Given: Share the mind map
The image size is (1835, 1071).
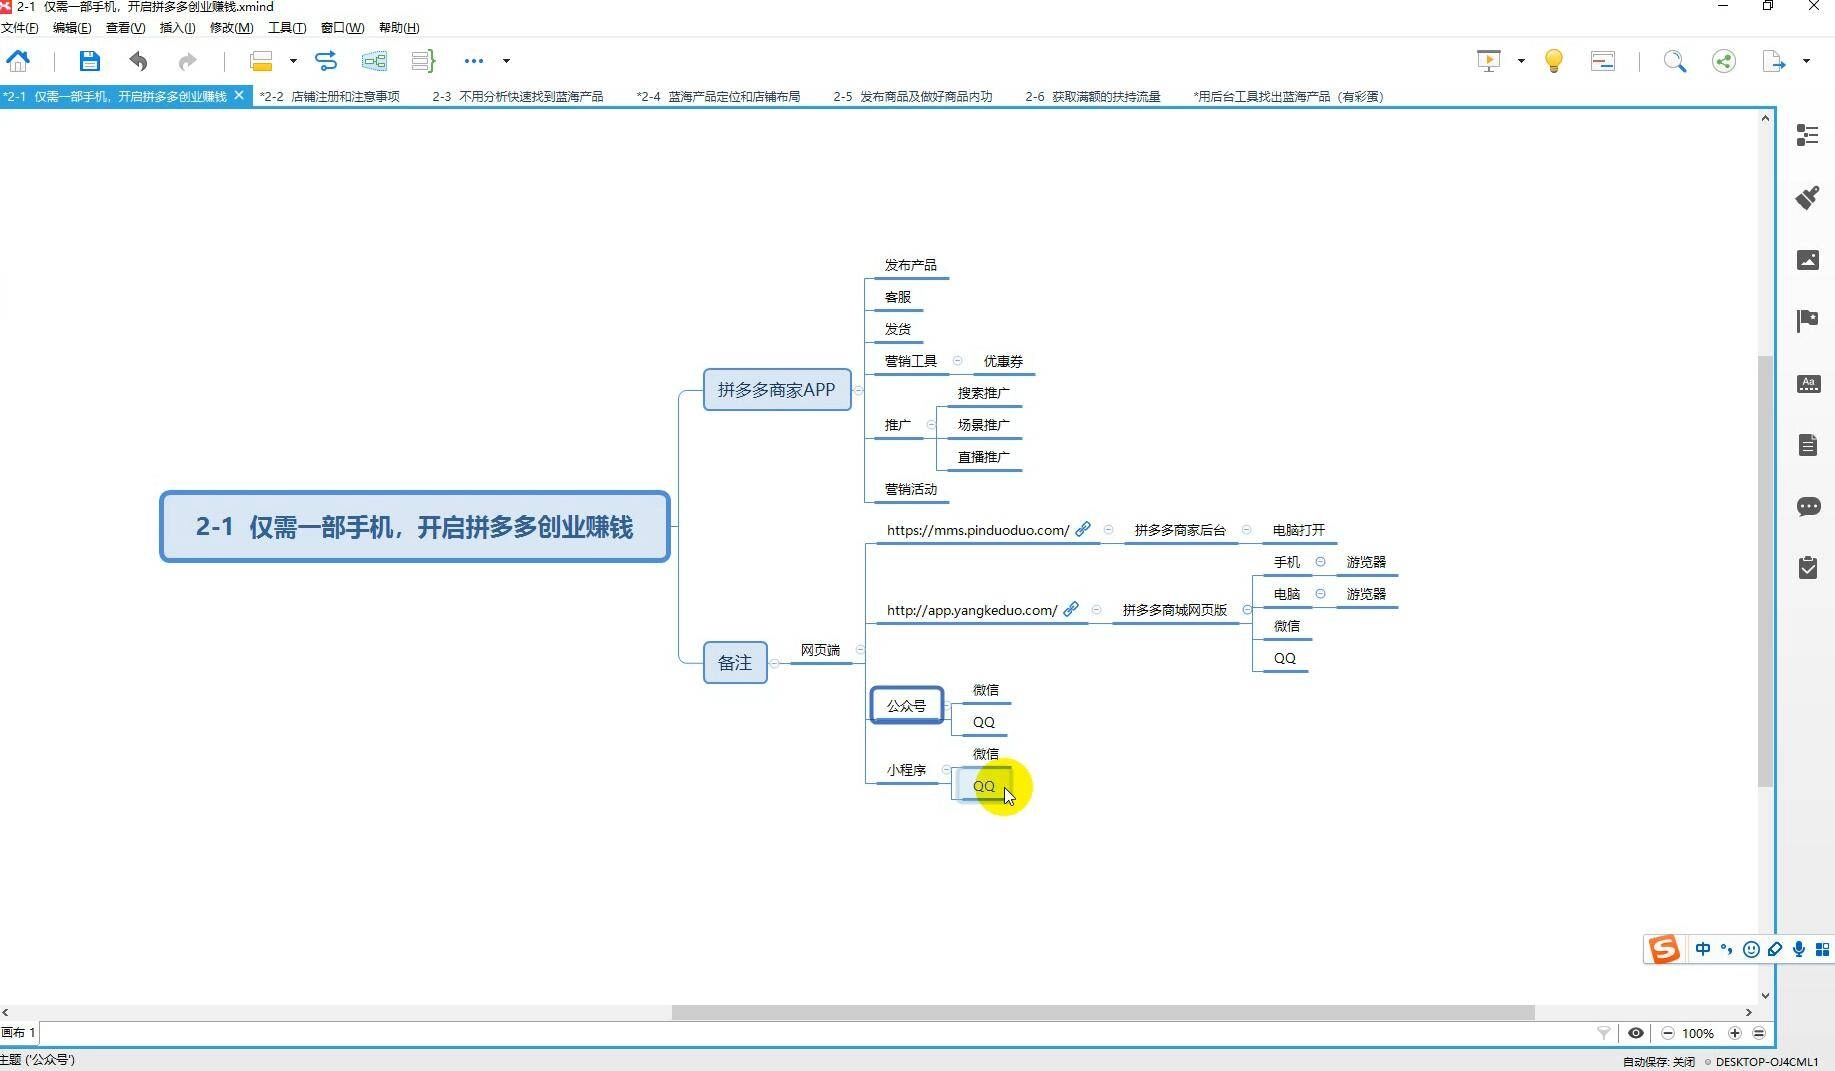Looking at the screenshot, I should pos(1723,61).
